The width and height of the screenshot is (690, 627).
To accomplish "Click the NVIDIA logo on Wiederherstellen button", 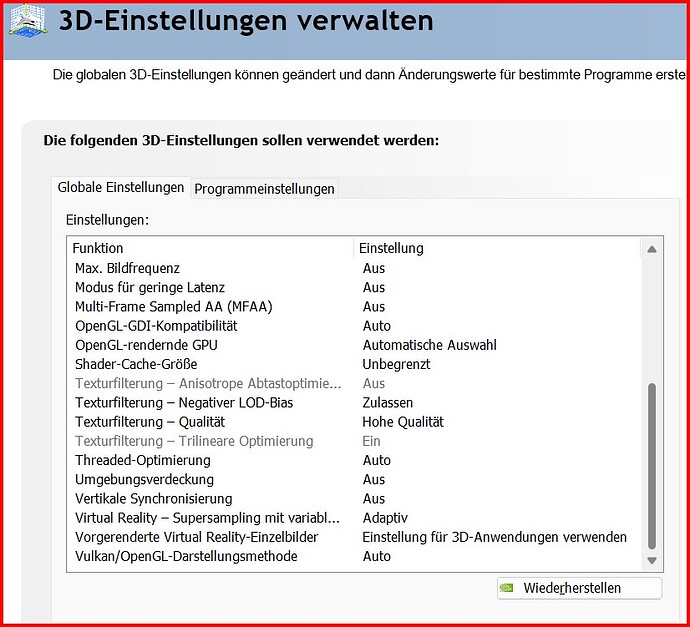I will coord(507,588).
